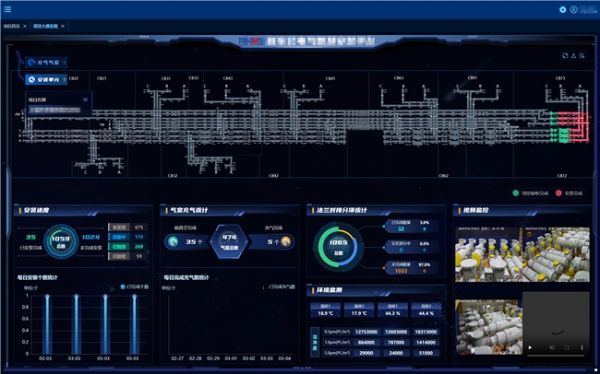This screenshot has height=374, width=600.
Task: Open the settings gear icon in header
Action: pos(562,10)
